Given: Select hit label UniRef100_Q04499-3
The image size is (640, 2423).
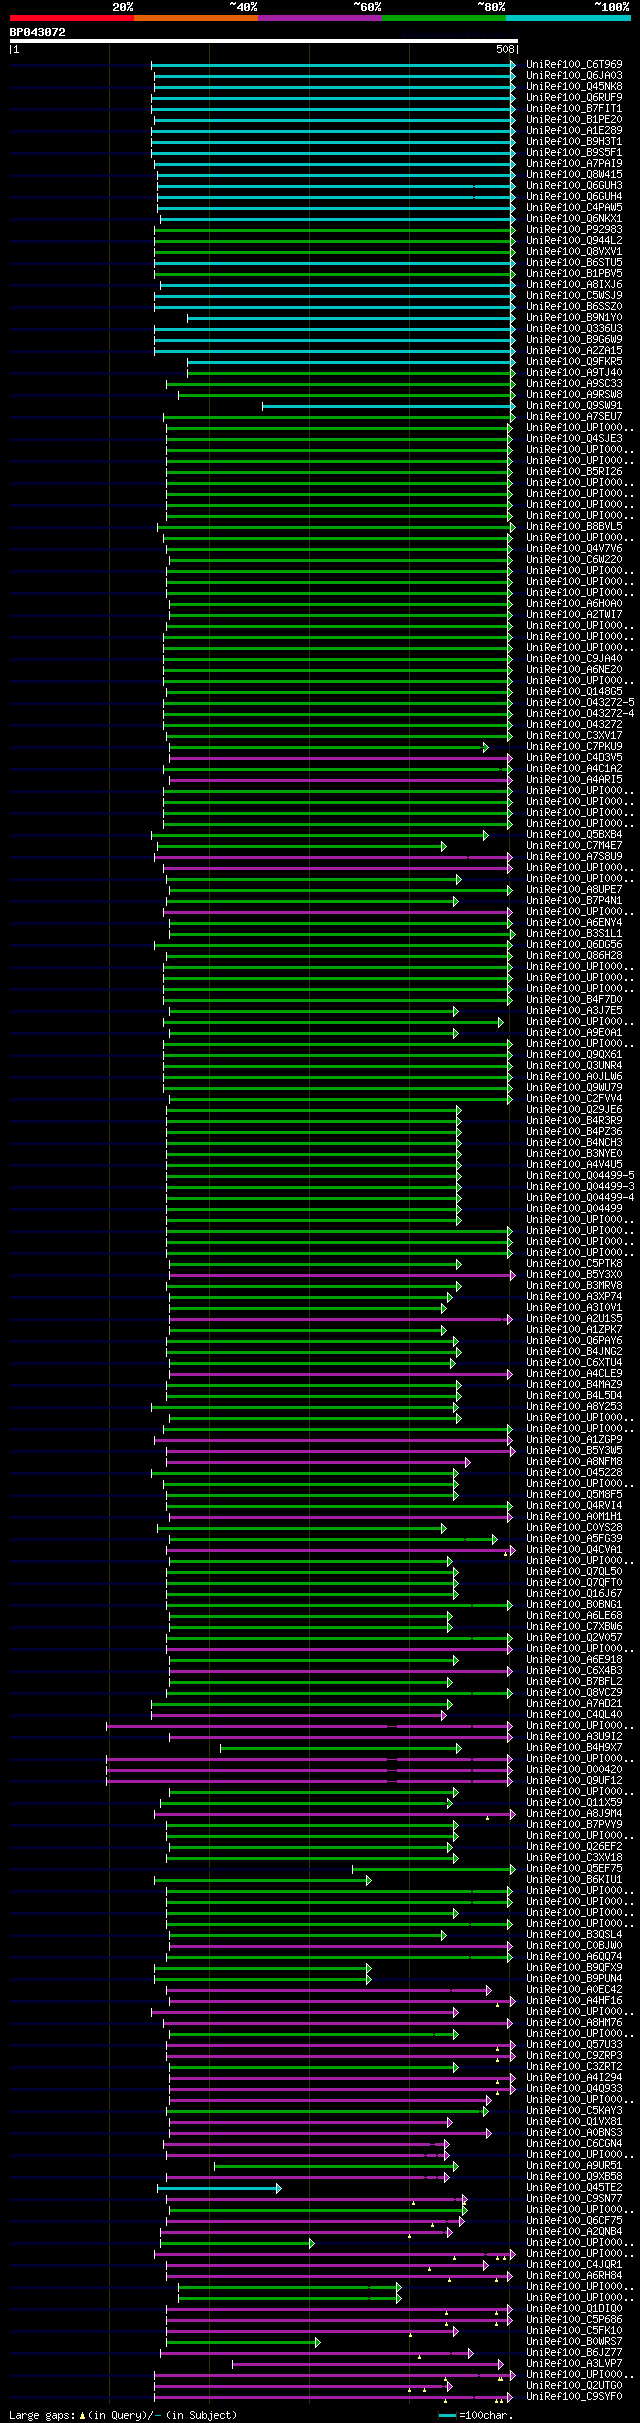Looking at the screenshot, I should click(580, 1187).
